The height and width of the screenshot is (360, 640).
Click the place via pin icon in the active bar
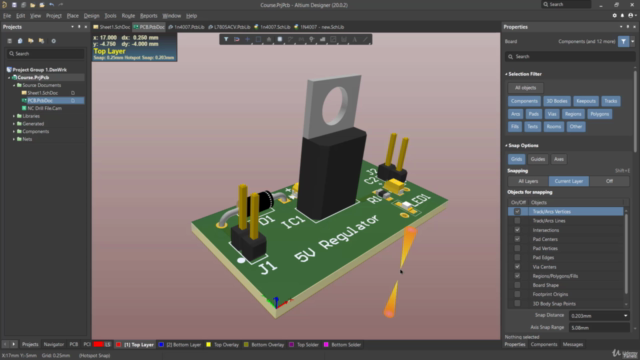coord(311,39)
